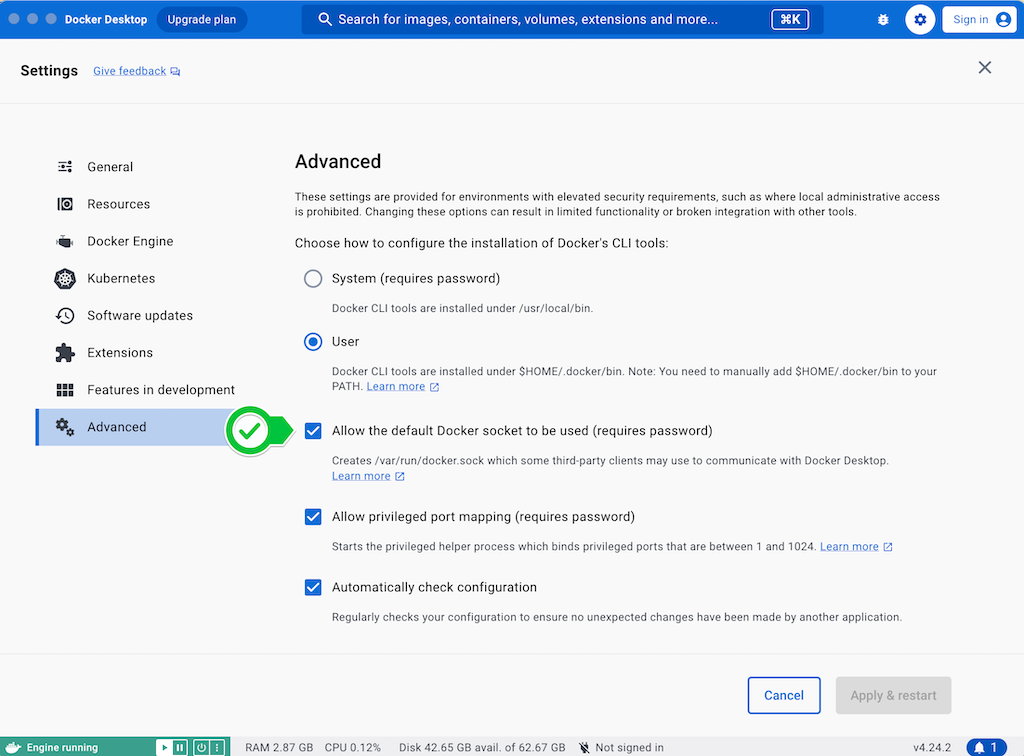Click external link icon after privileged ports text

888,547
